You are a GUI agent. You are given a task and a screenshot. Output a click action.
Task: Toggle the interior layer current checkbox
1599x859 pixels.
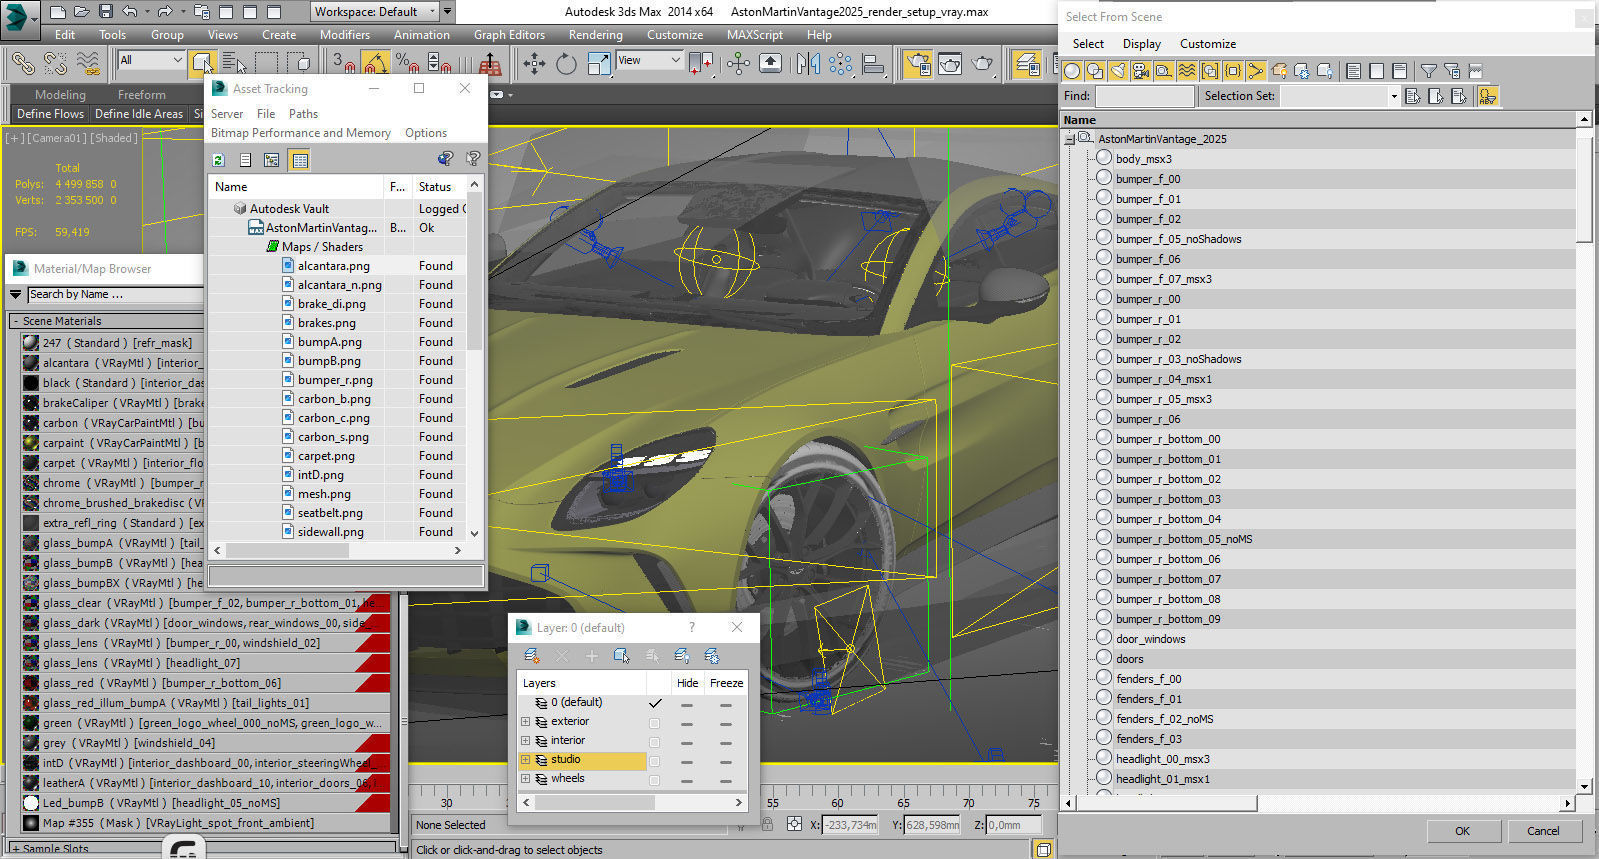tap(654, 741)
